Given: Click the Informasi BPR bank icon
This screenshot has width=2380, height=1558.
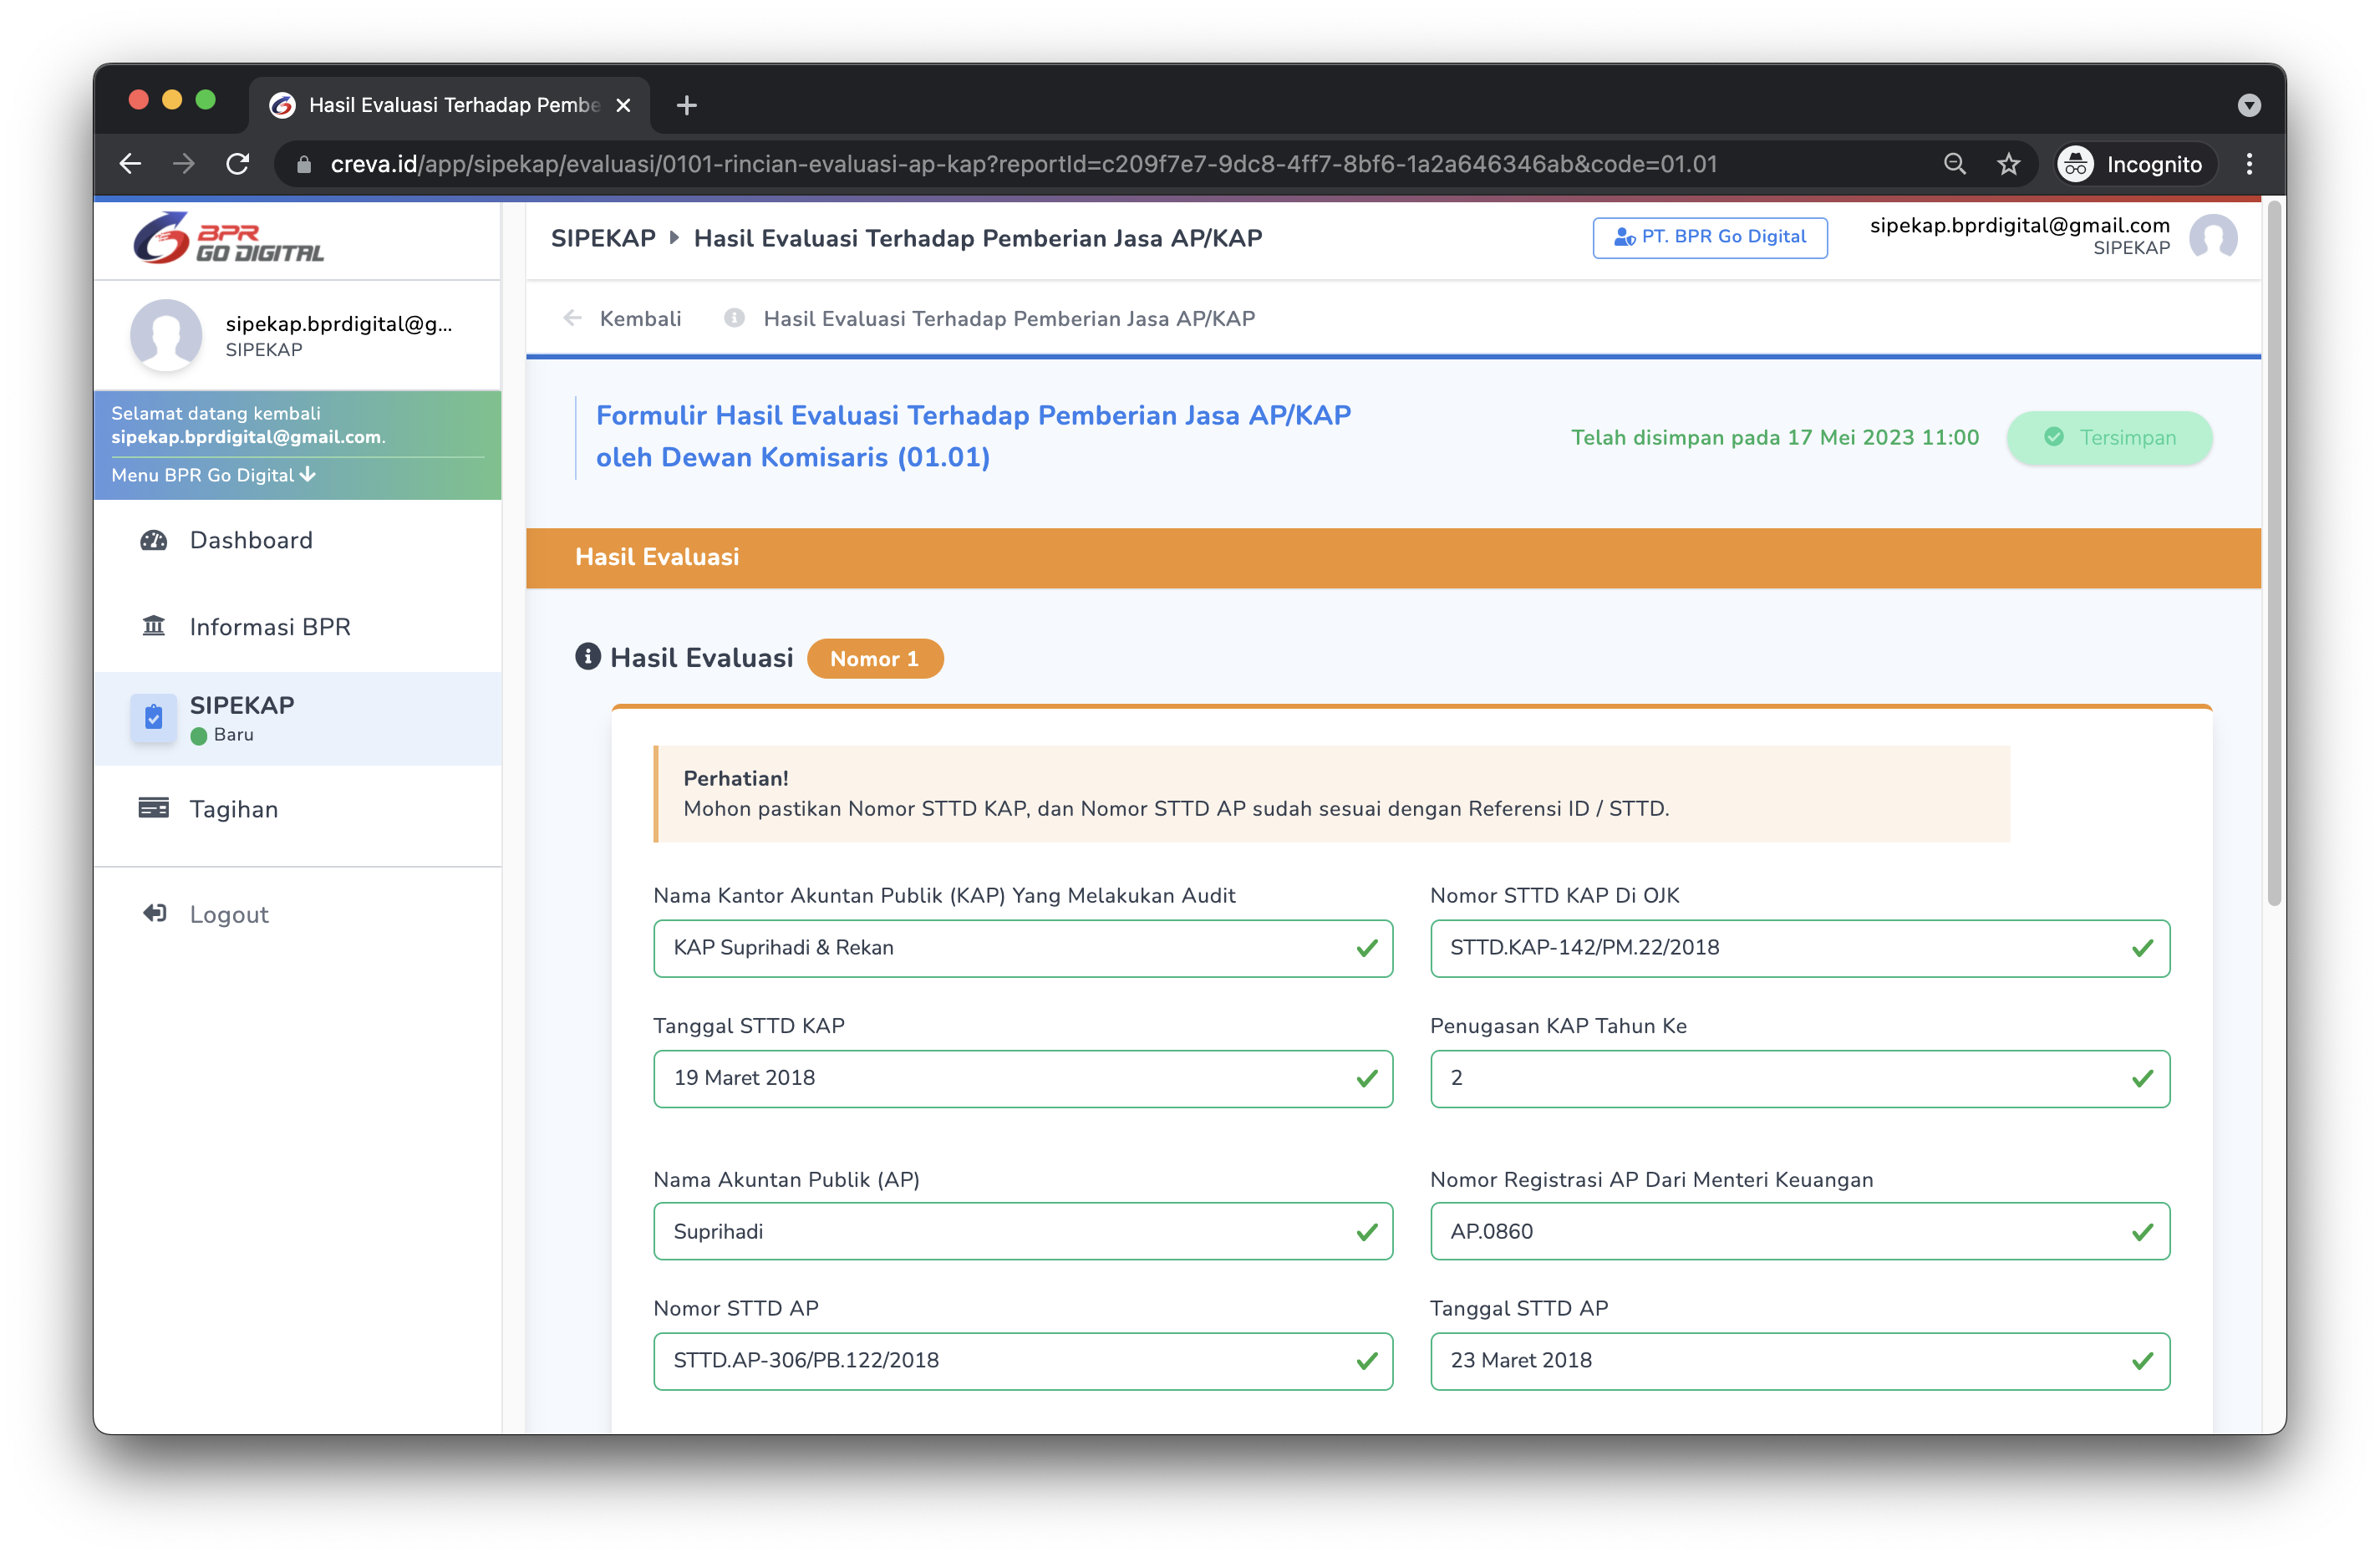Looking at the screenshot, I should (x=153, y=626).
